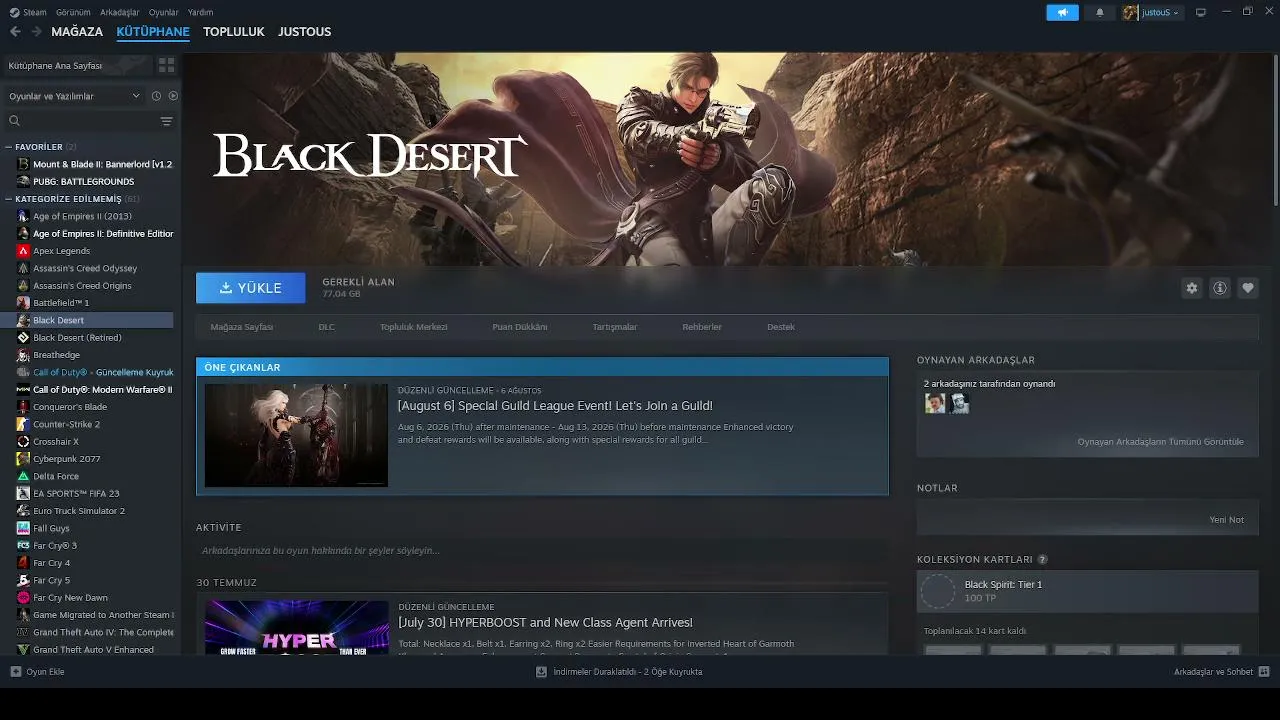Screen dimensions: 1280x720
Task: Click the Delta Force game icon
Action: pos(23,476)
